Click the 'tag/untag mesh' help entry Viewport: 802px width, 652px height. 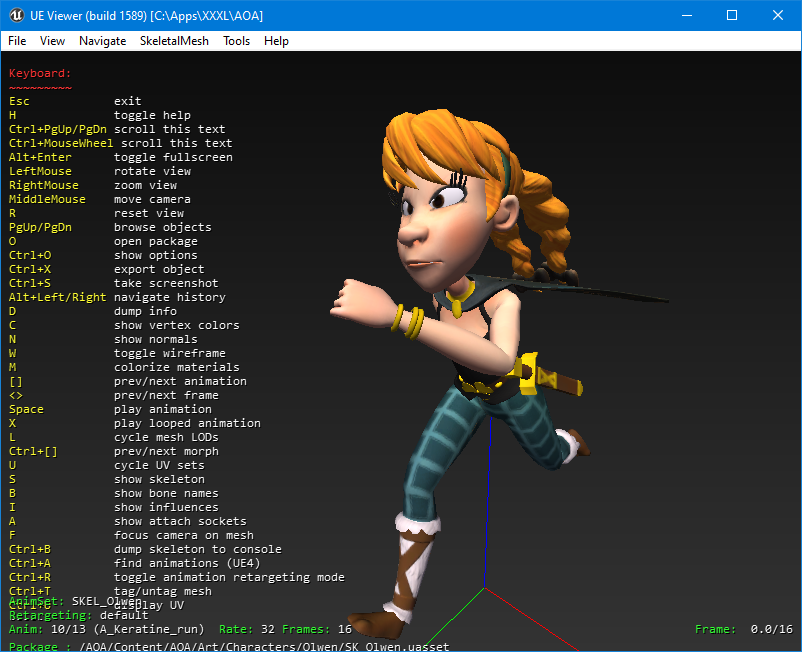163,591
